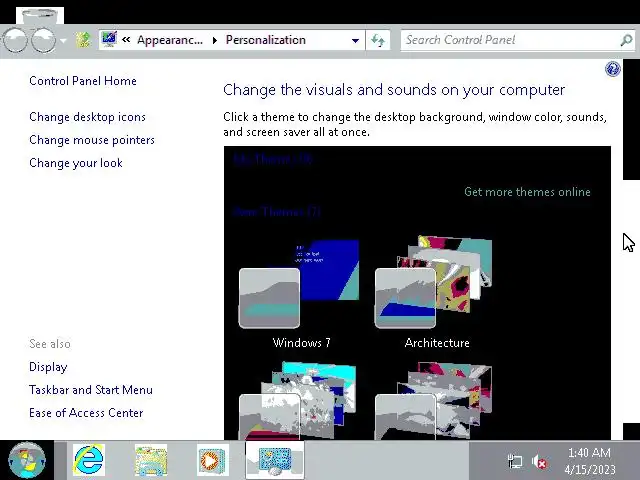Click the Personalization taskbar button
The height and width of the screenshot is (480, 640).
pos(275,460)
